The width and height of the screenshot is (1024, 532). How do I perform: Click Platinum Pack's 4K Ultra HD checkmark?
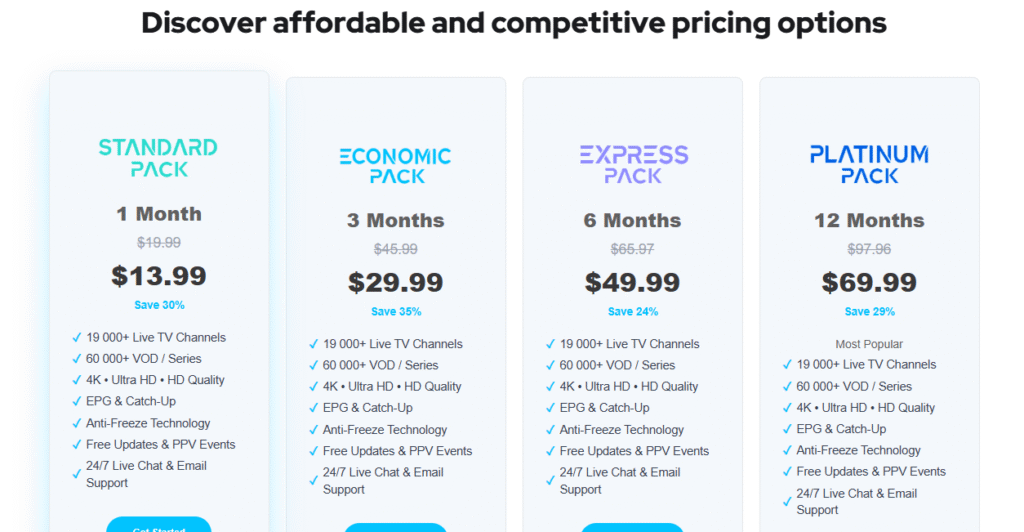pos(787,408)
